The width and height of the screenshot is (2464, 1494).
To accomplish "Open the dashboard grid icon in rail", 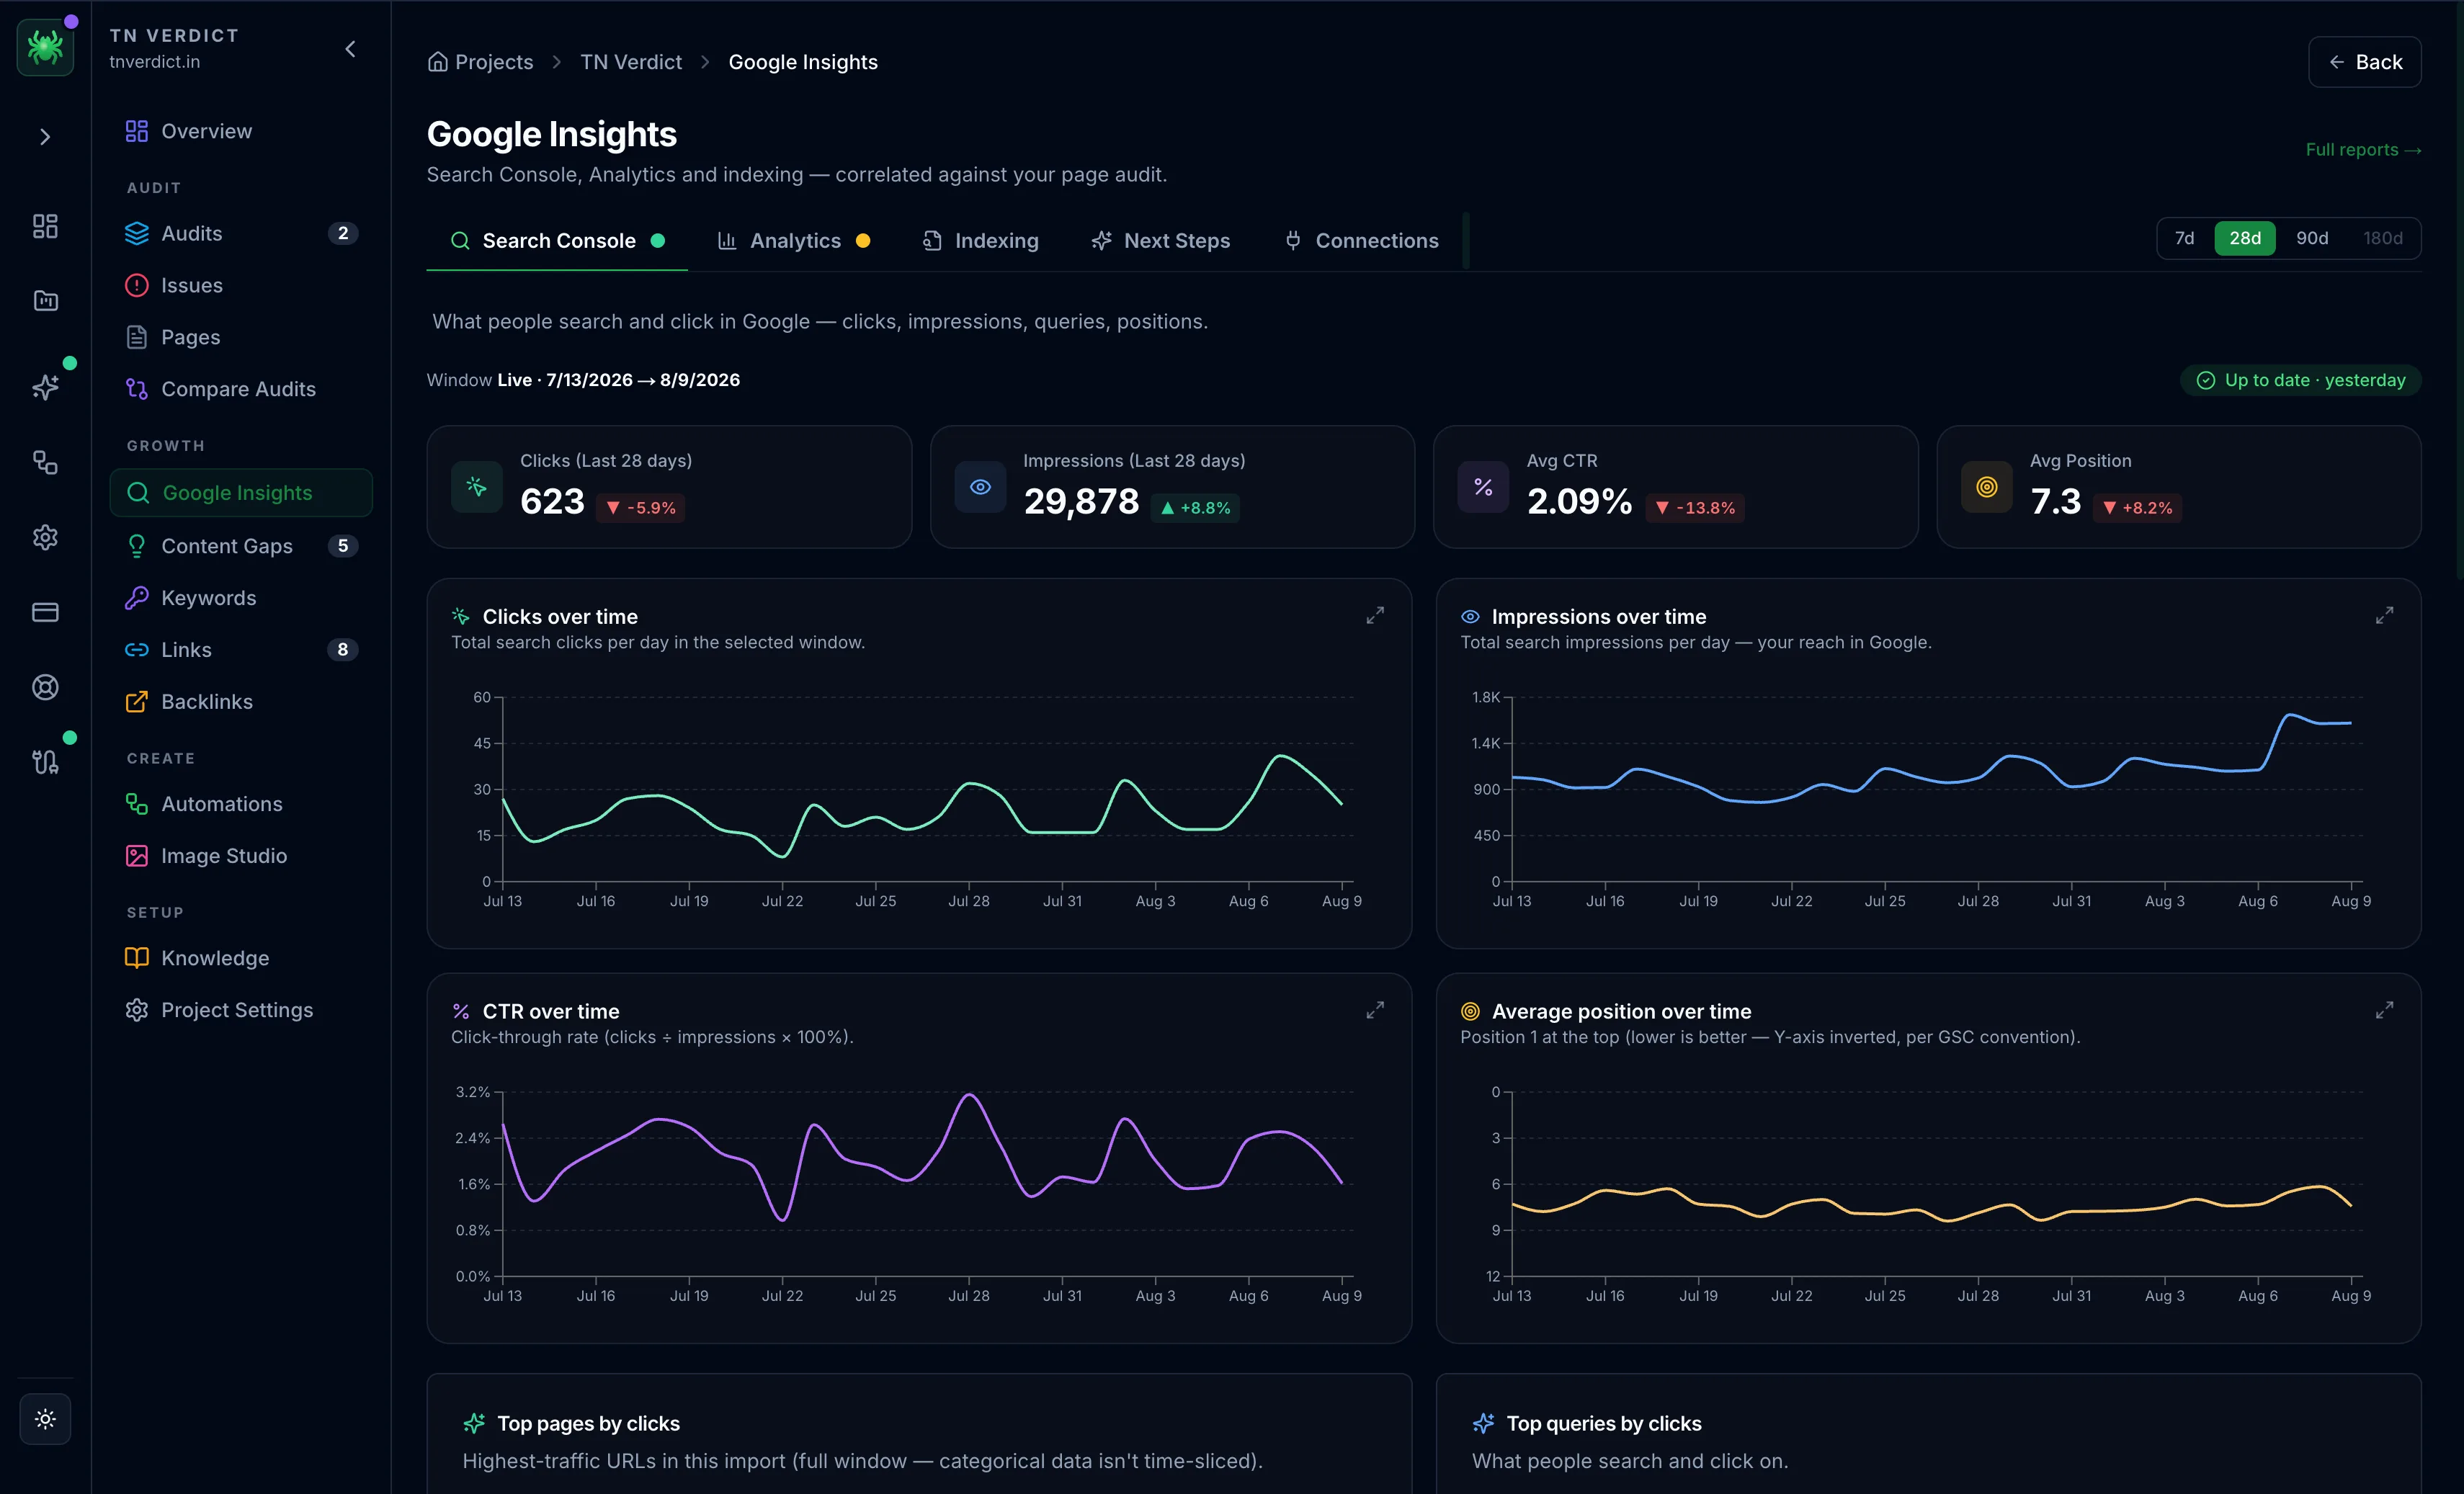I will [x=45, y=226].
